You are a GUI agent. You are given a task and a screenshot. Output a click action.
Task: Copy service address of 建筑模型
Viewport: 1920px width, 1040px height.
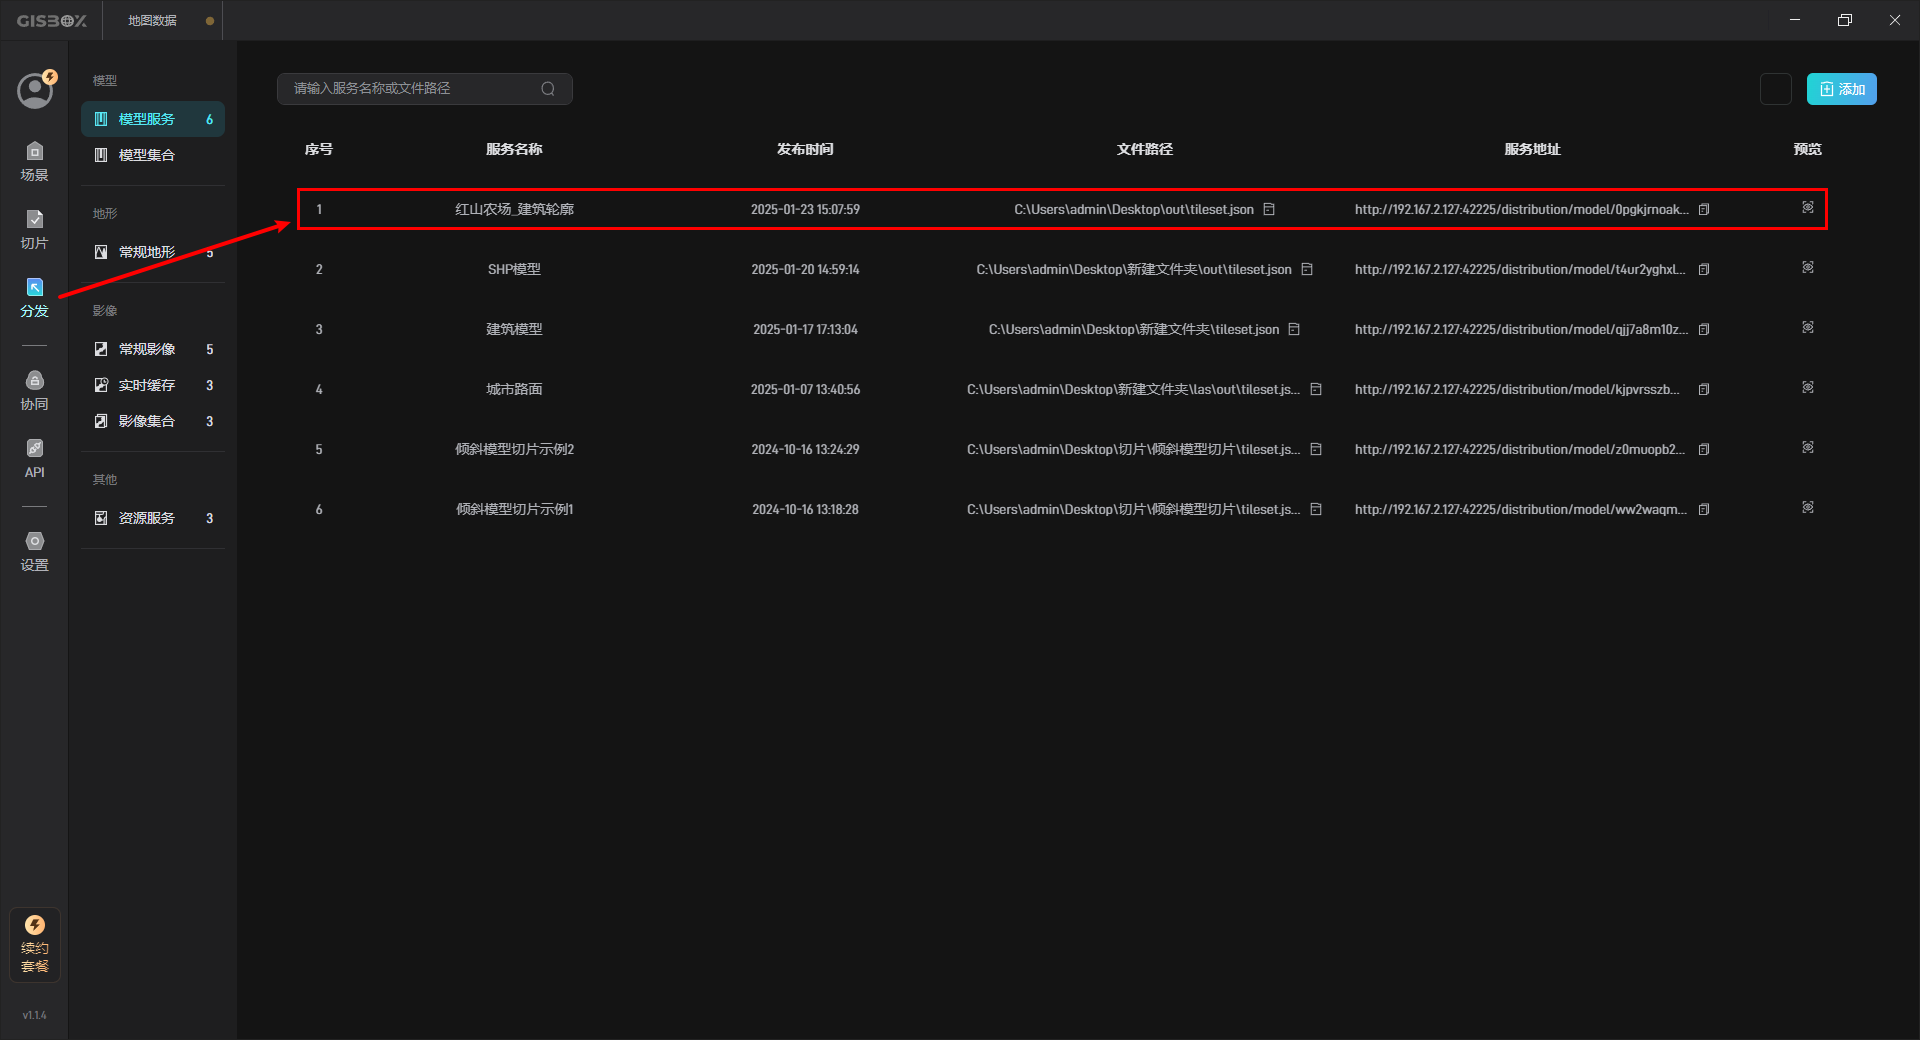point(1704,329)
